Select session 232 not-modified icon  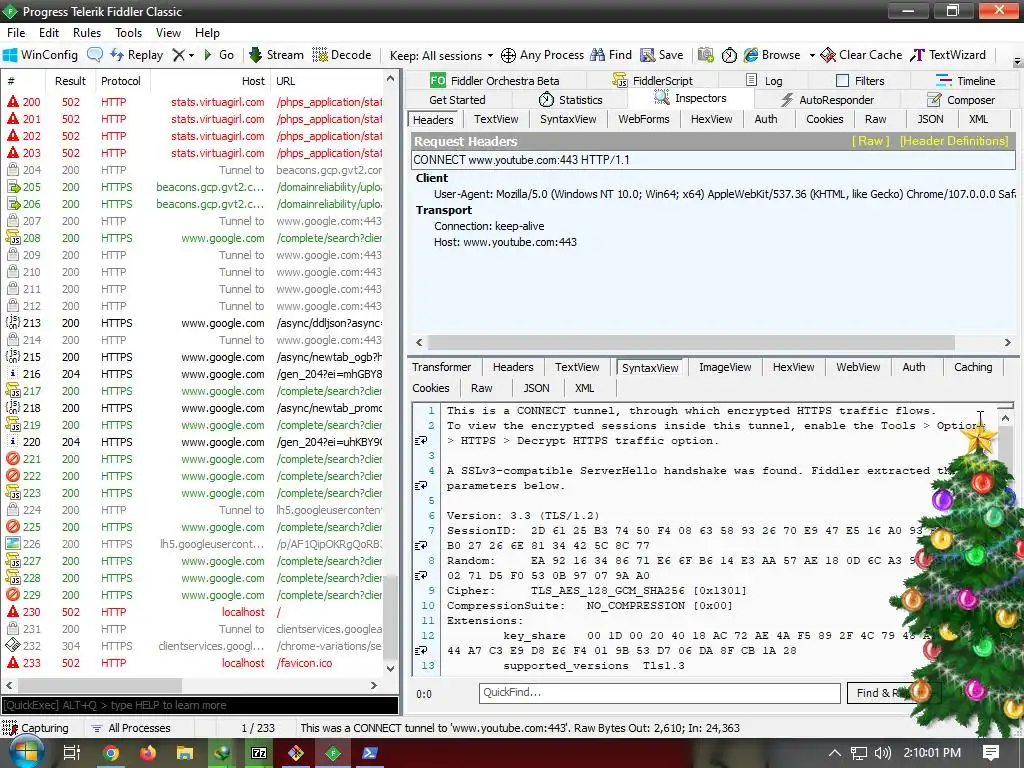[12, 645]
